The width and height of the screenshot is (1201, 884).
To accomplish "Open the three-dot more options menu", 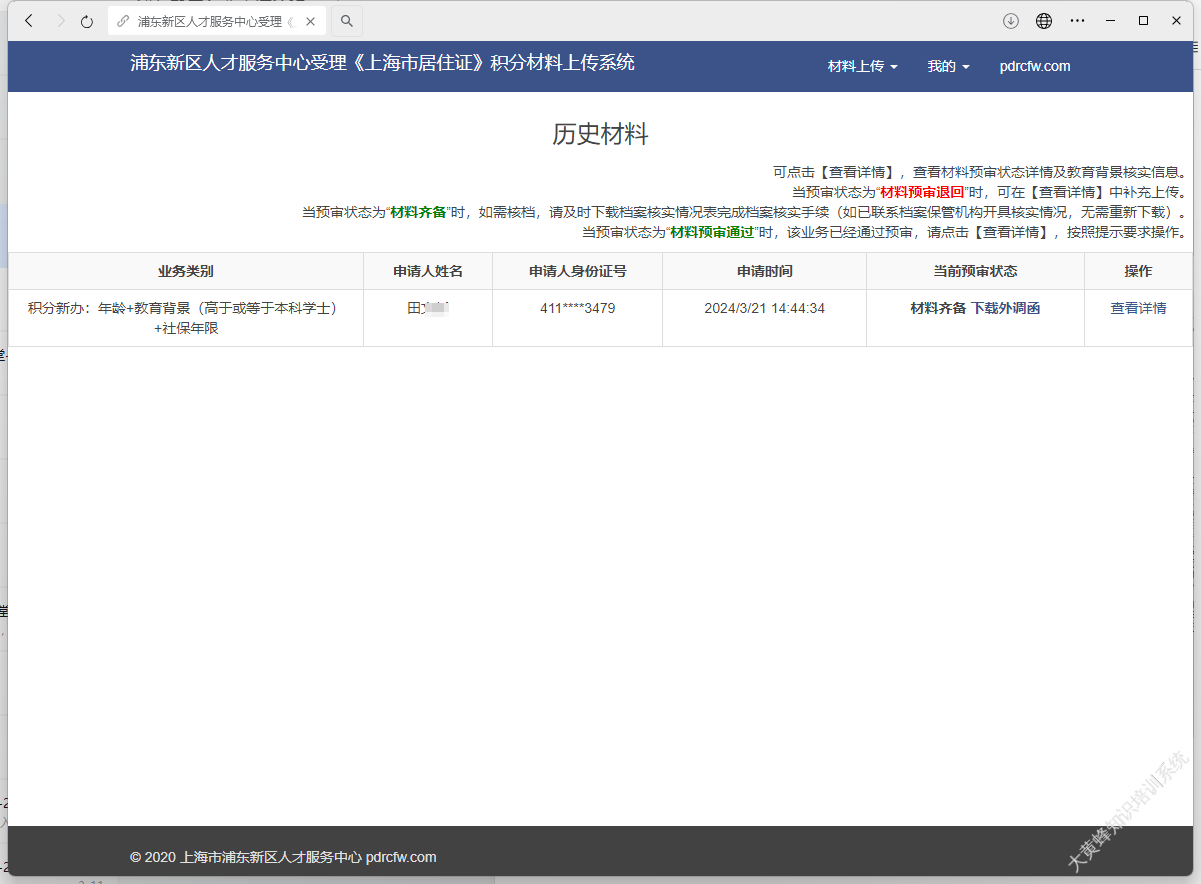I will (x=1077, y=21).
